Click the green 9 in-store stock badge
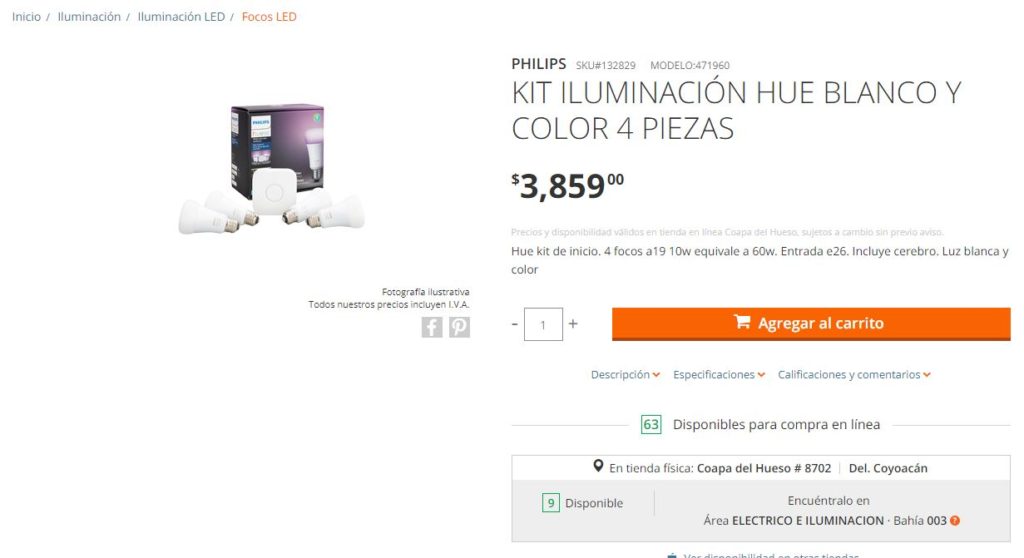Screen dimensions: 1024x558 (551, 503)
